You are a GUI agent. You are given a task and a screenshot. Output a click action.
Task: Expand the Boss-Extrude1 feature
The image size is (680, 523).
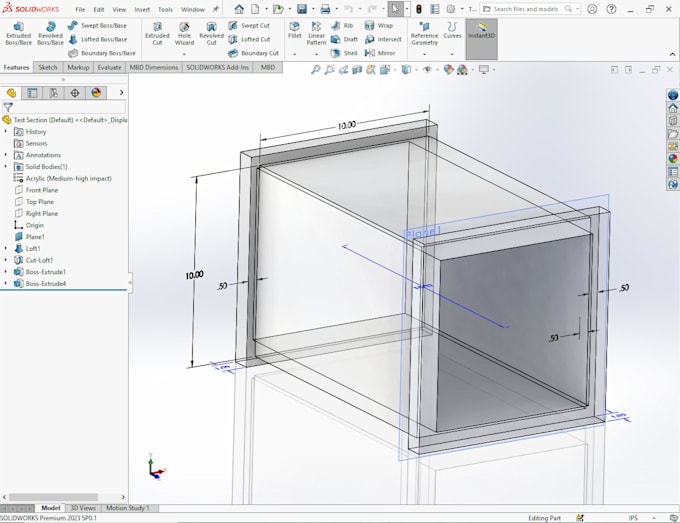pyautogui.click(x=6, y=272)
